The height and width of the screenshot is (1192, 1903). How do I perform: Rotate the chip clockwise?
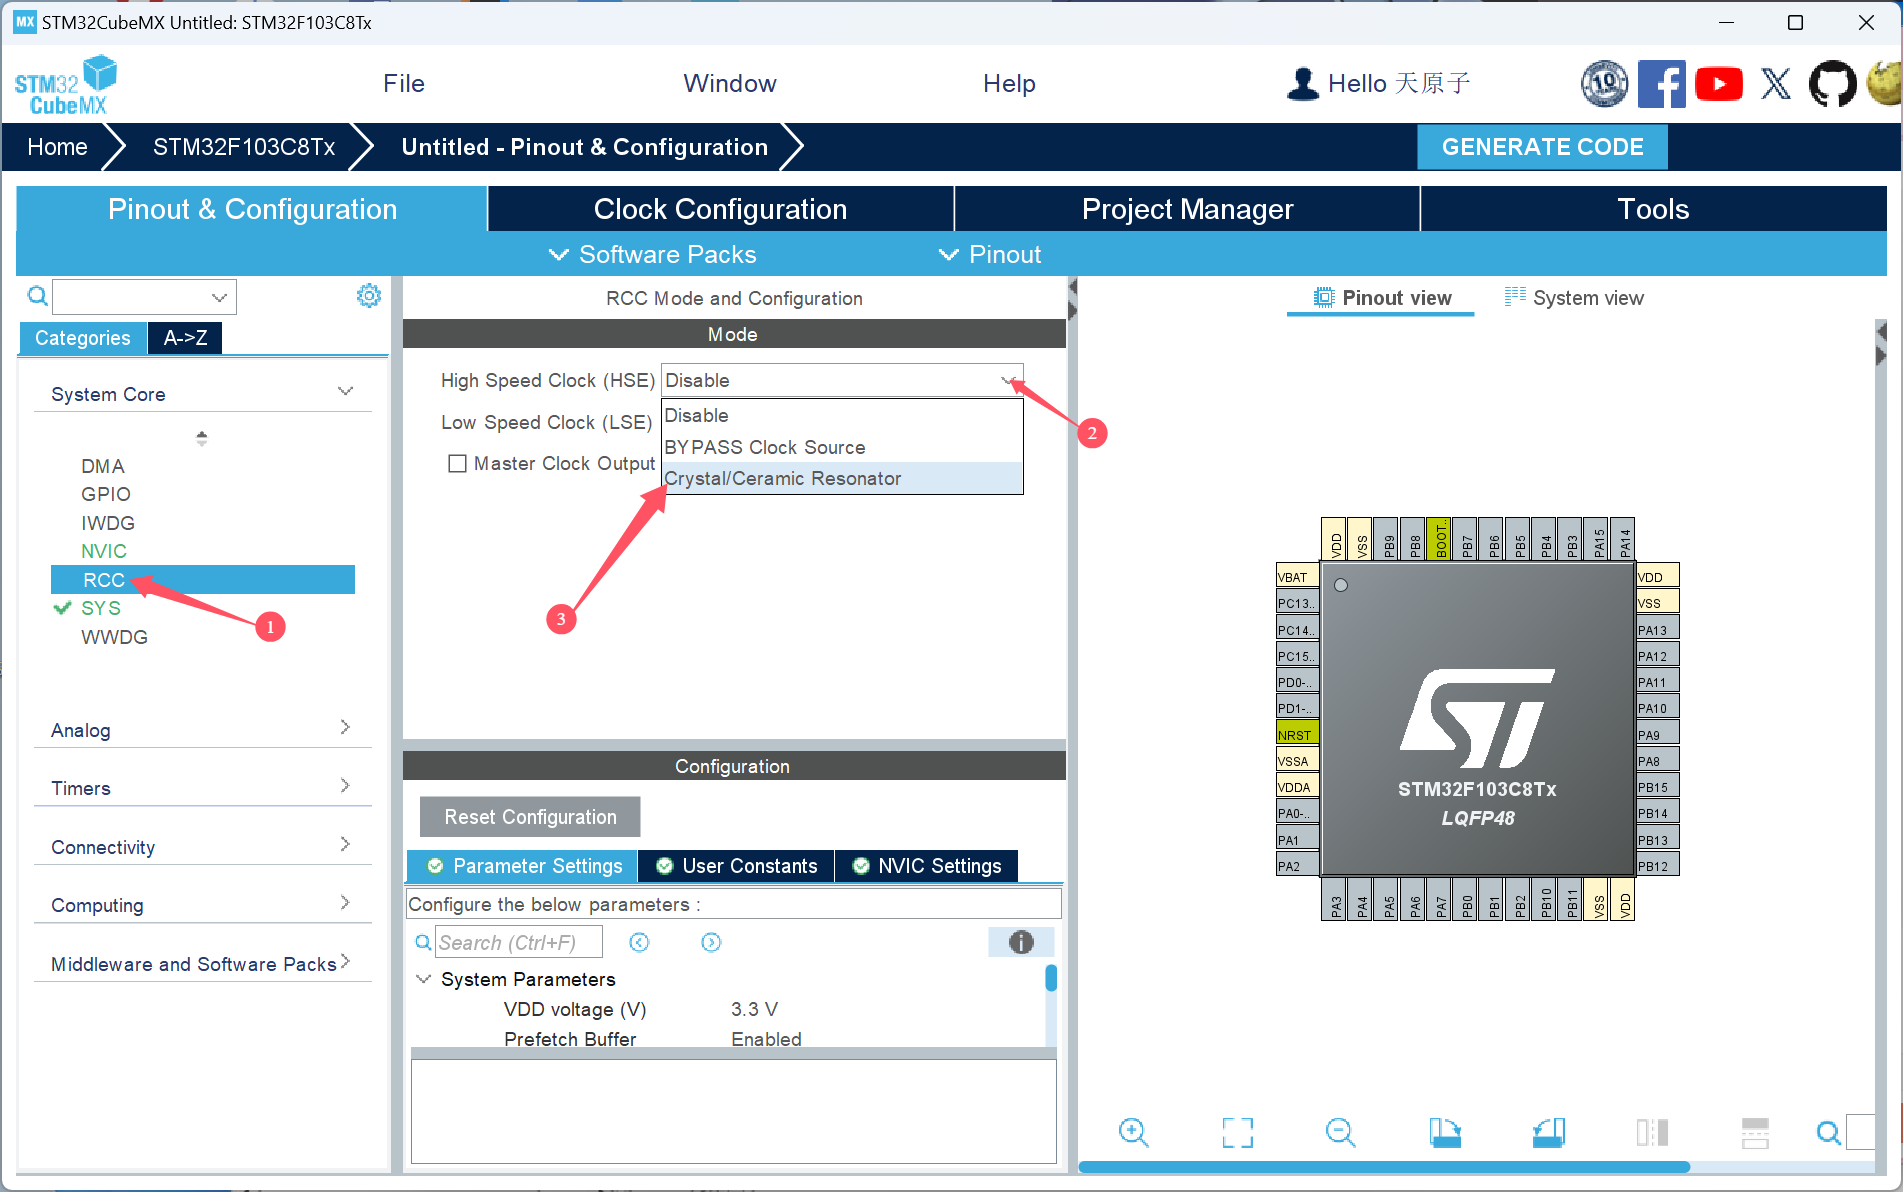pyautogui.click(x=1445, y=1132)
